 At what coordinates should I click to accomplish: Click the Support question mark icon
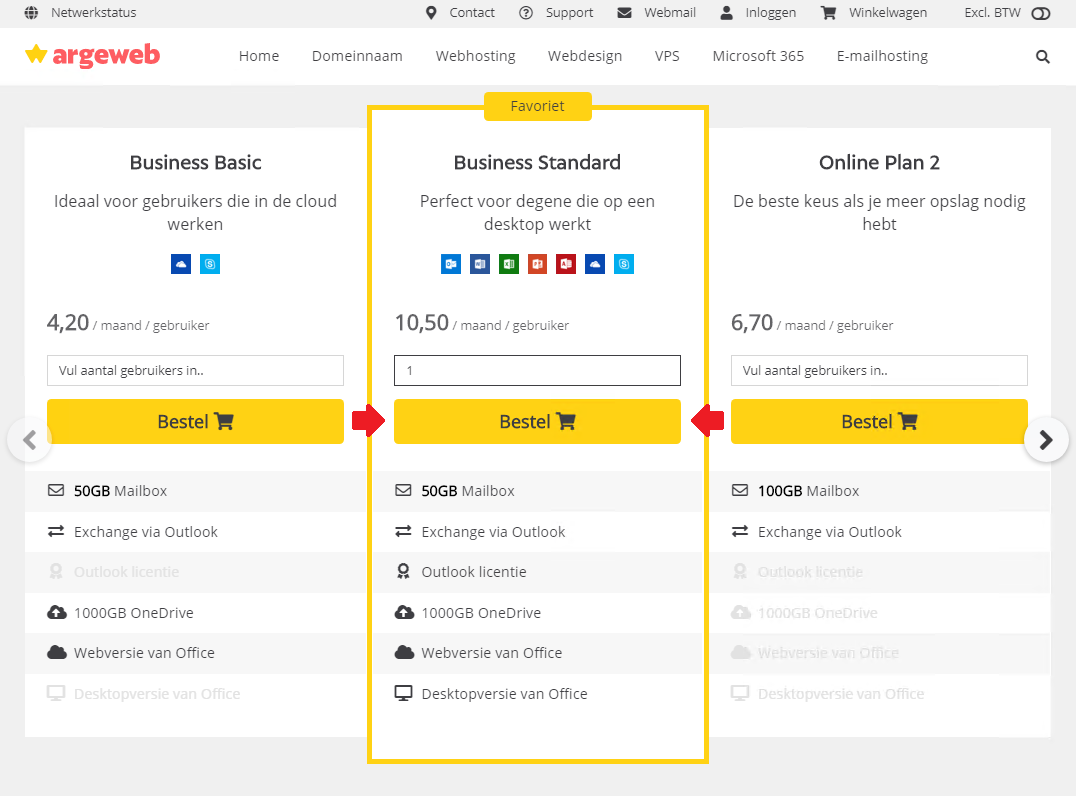(526, 12)
